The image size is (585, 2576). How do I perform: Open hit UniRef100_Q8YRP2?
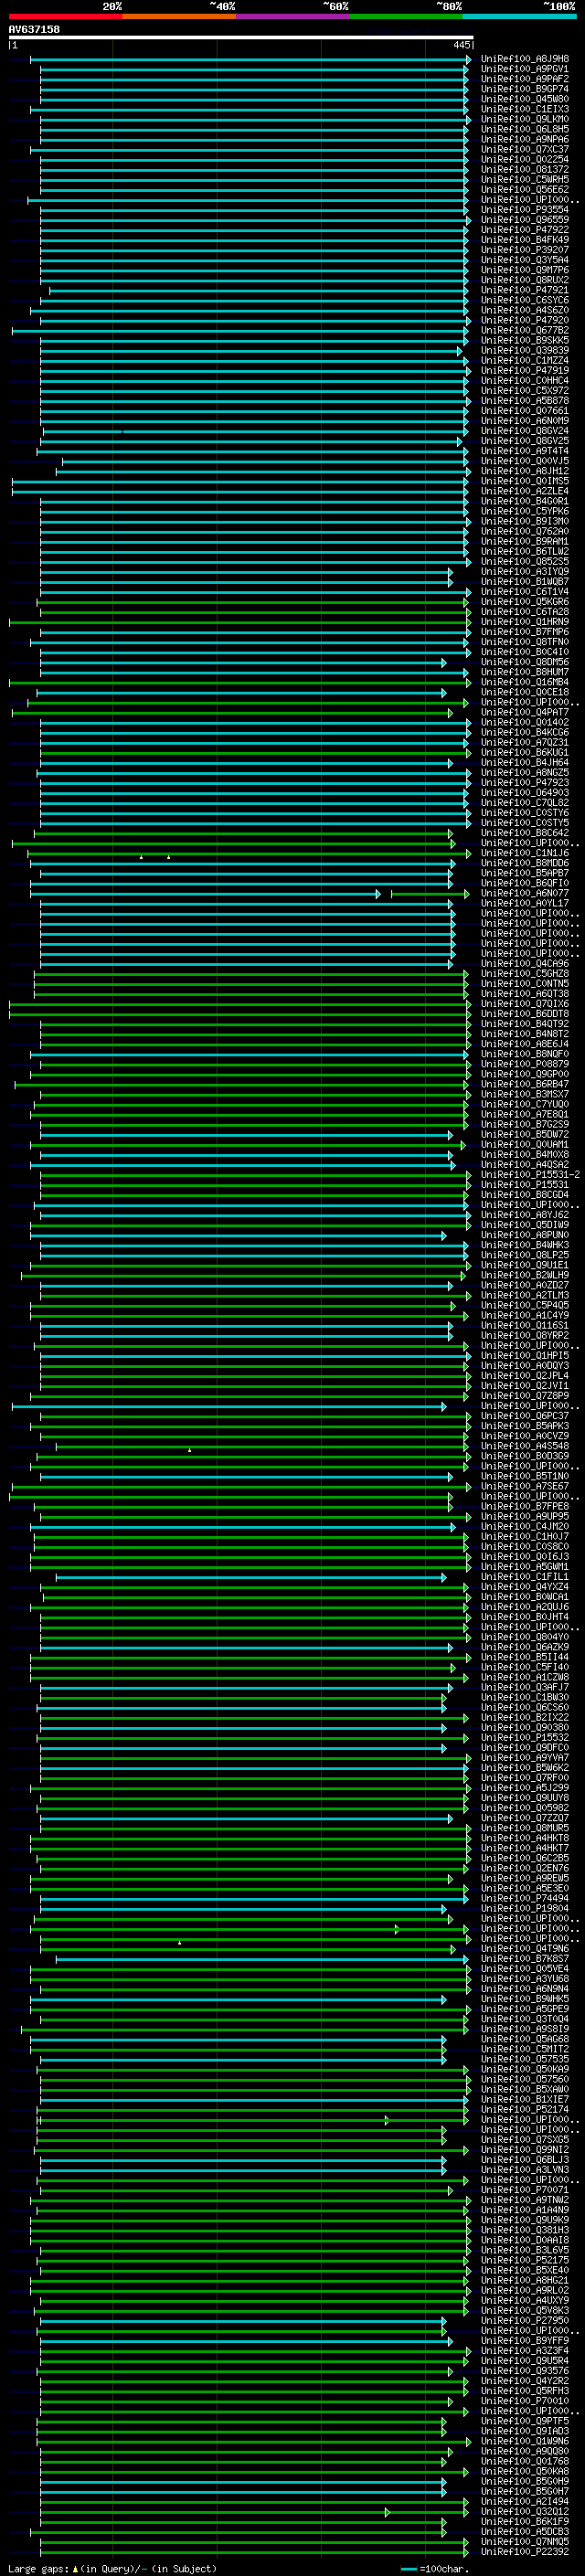click(525, 1336)
